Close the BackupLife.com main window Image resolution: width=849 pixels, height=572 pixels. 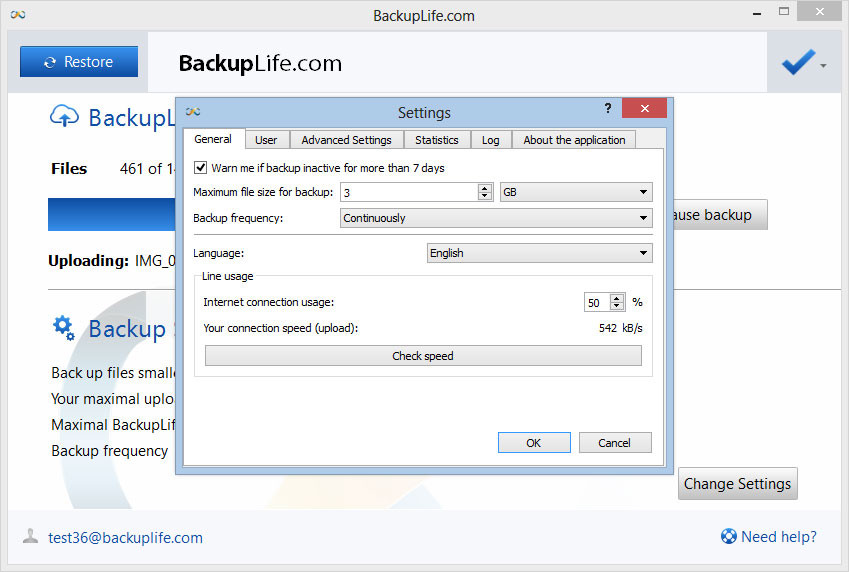coord(820,11)
